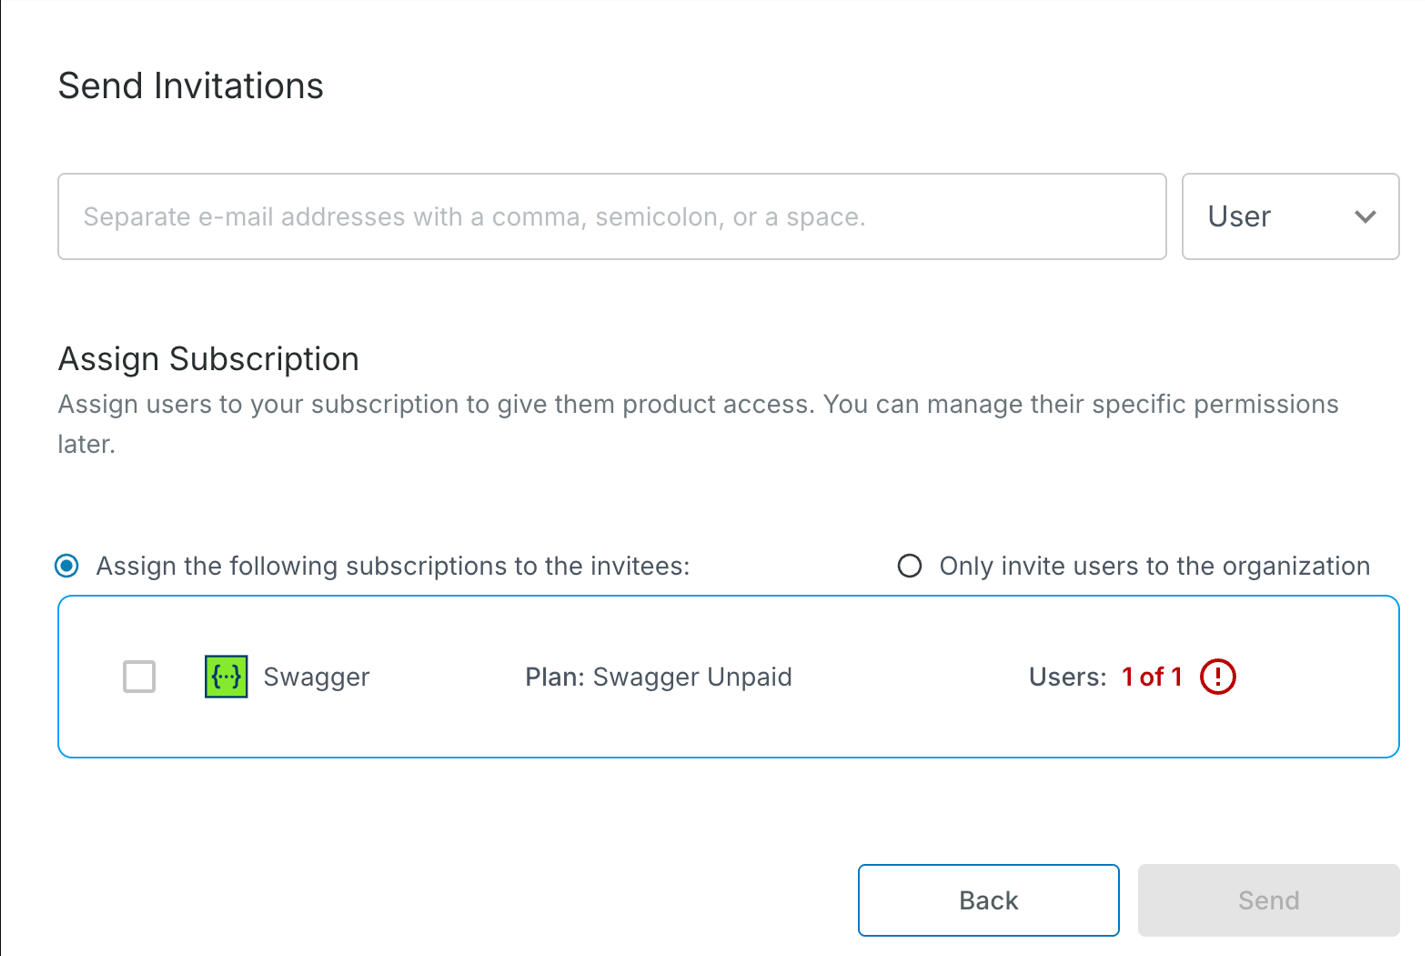Click the Send Invitations heading

click(191, 86)
